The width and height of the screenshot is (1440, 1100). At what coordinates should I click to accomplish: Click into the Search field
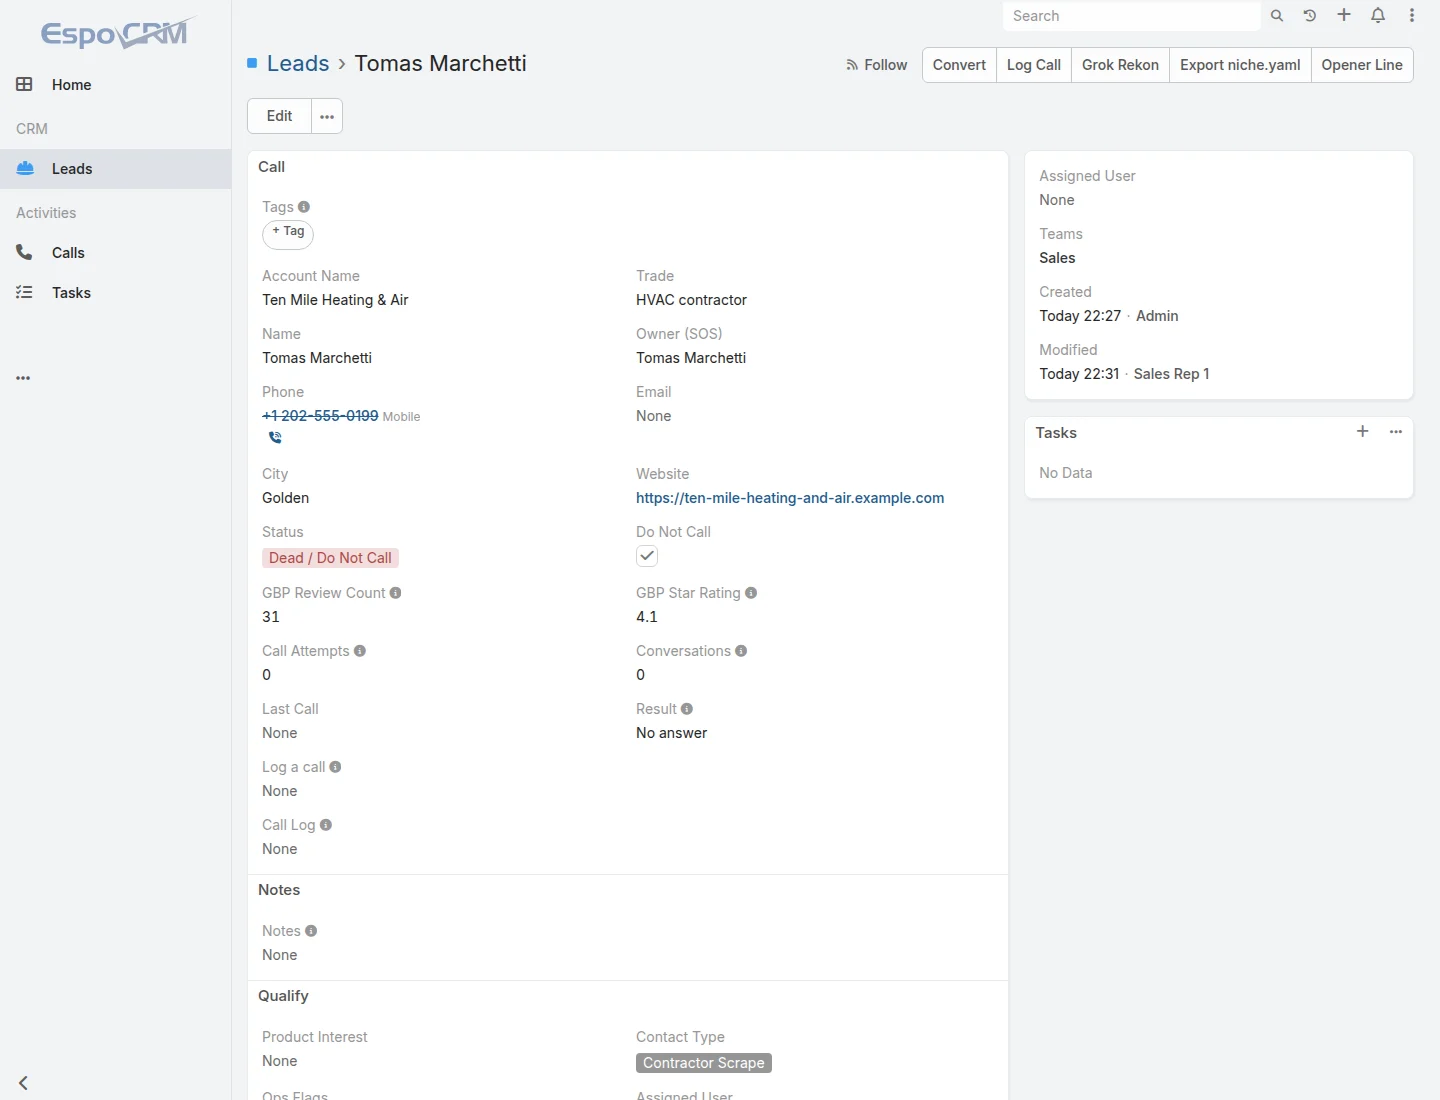(1131, 16)
